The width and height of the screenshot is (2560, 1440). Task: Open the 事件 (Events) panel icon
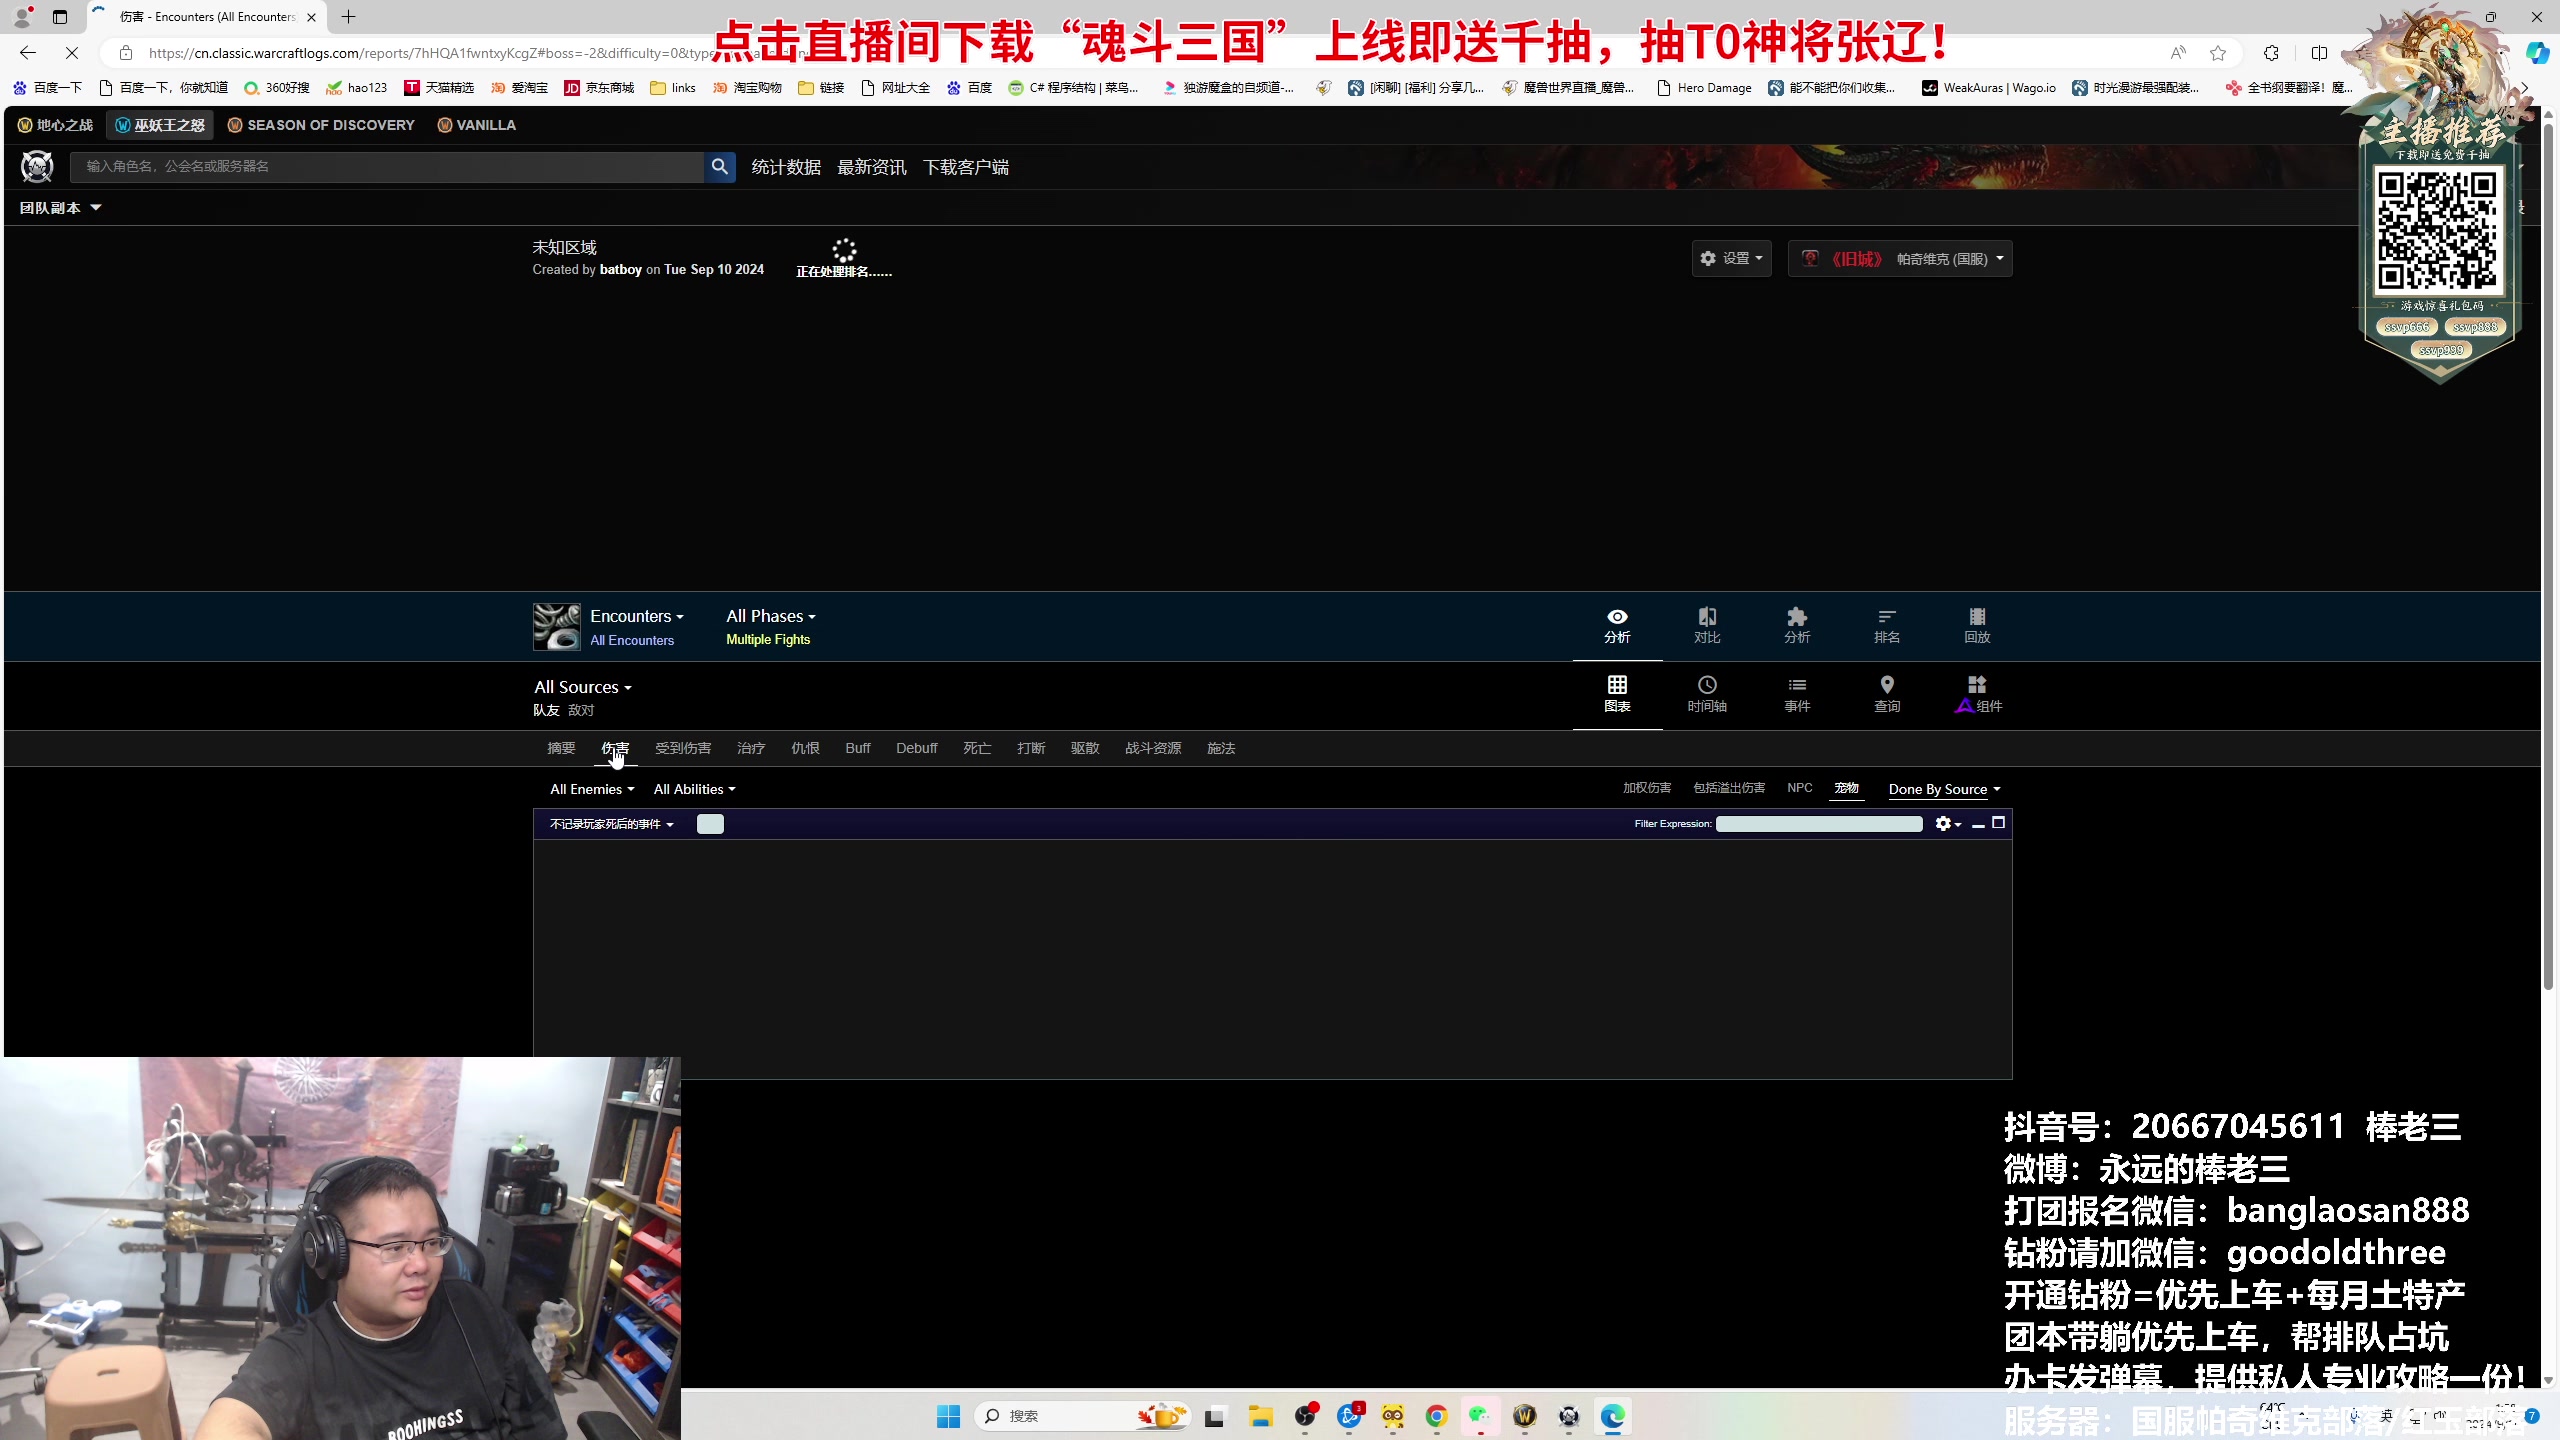point(1797,693)
